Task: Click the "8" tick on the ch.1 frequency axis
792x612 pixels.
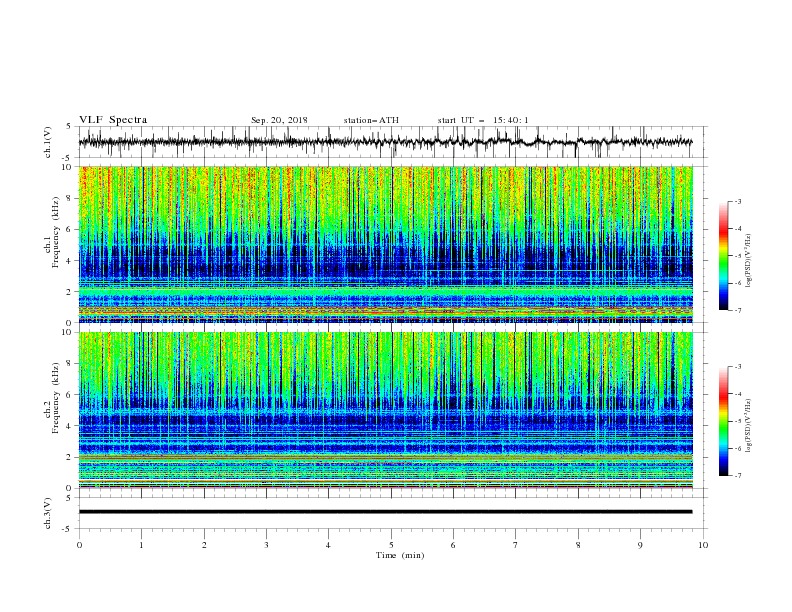Action: coord(70,198)
